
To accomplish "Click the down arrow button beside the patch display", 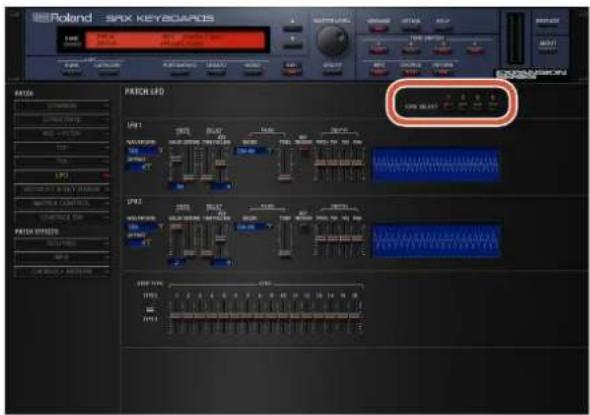I will coord(292,46).
